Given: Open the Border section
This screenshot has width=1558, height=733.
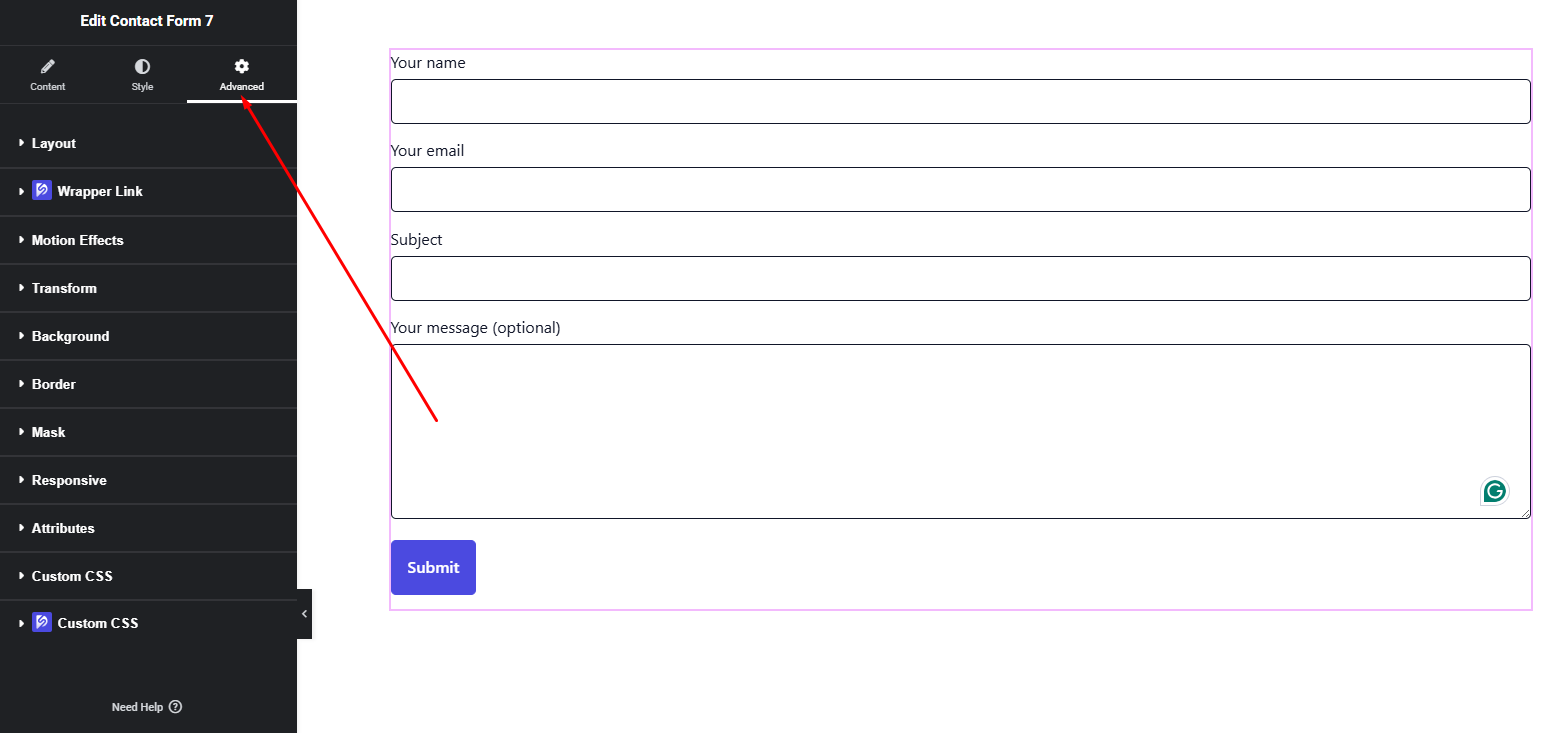Looking at the screenshot, I should click(54, 384).
